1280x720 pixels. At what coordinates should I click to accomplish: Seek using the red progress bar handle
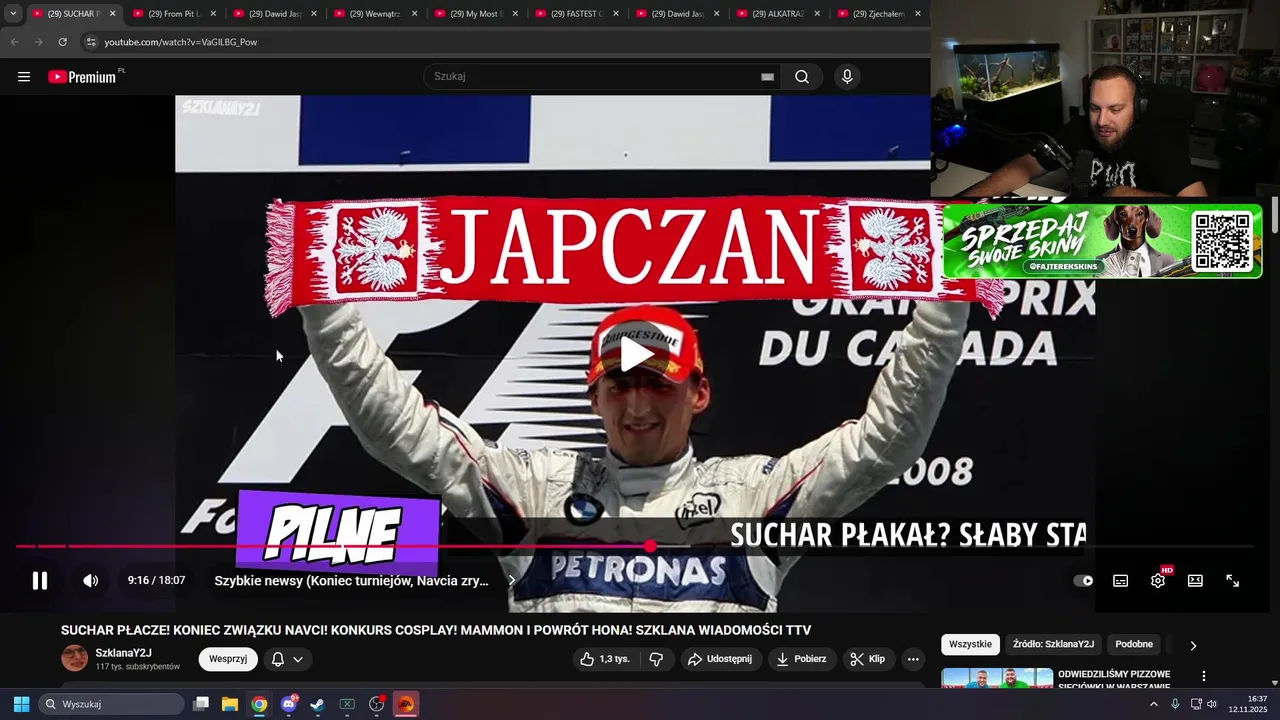pos(651,546)
